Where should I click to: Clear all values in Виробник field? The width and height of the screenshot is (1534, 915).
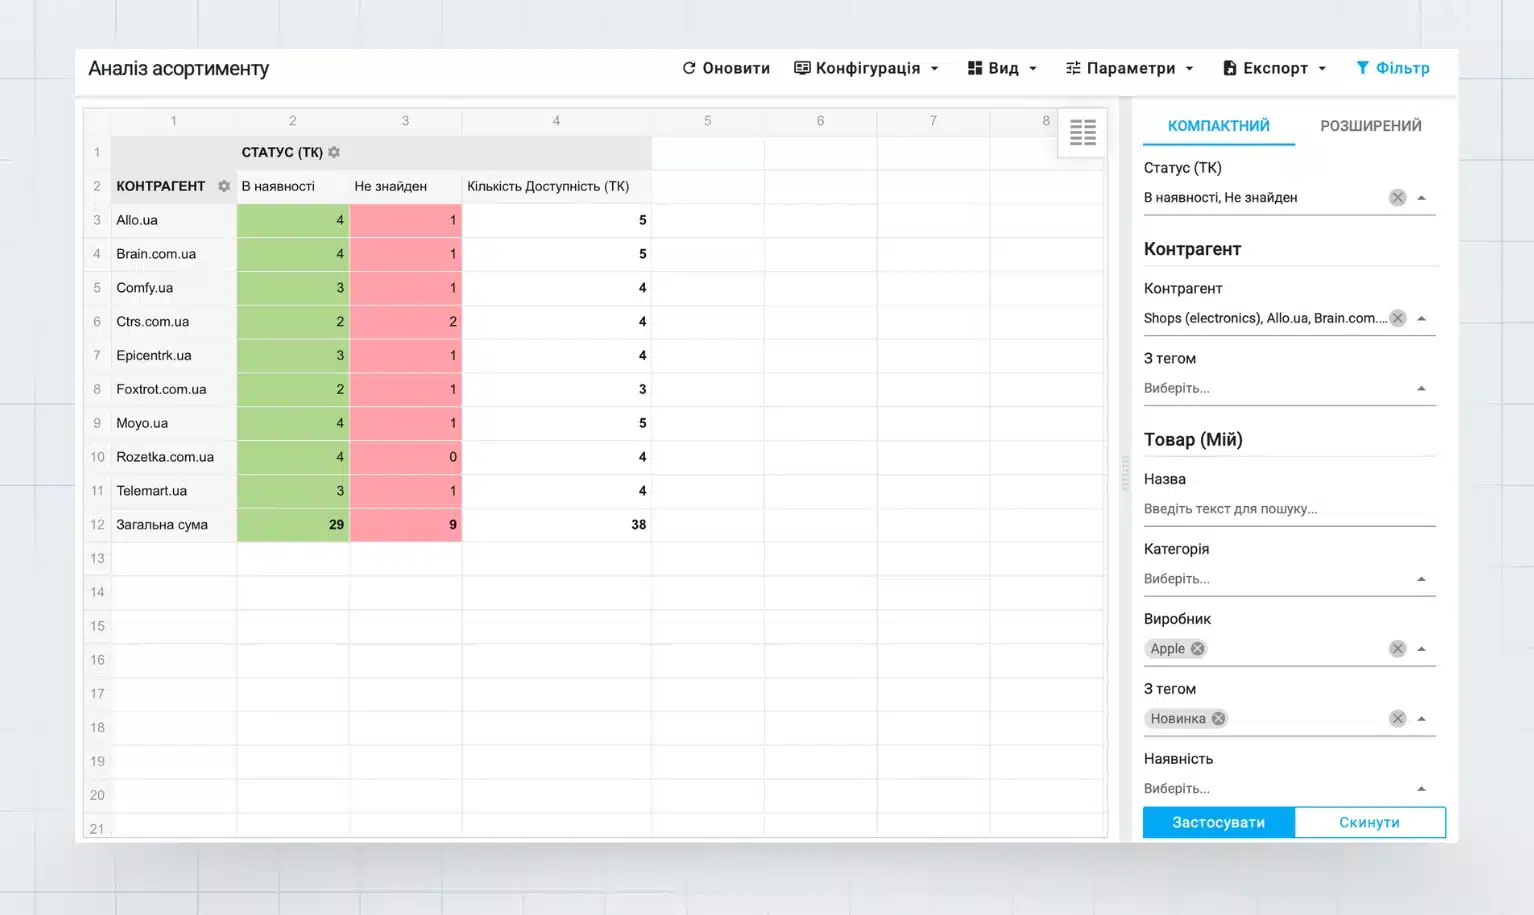click(1397, 649)
